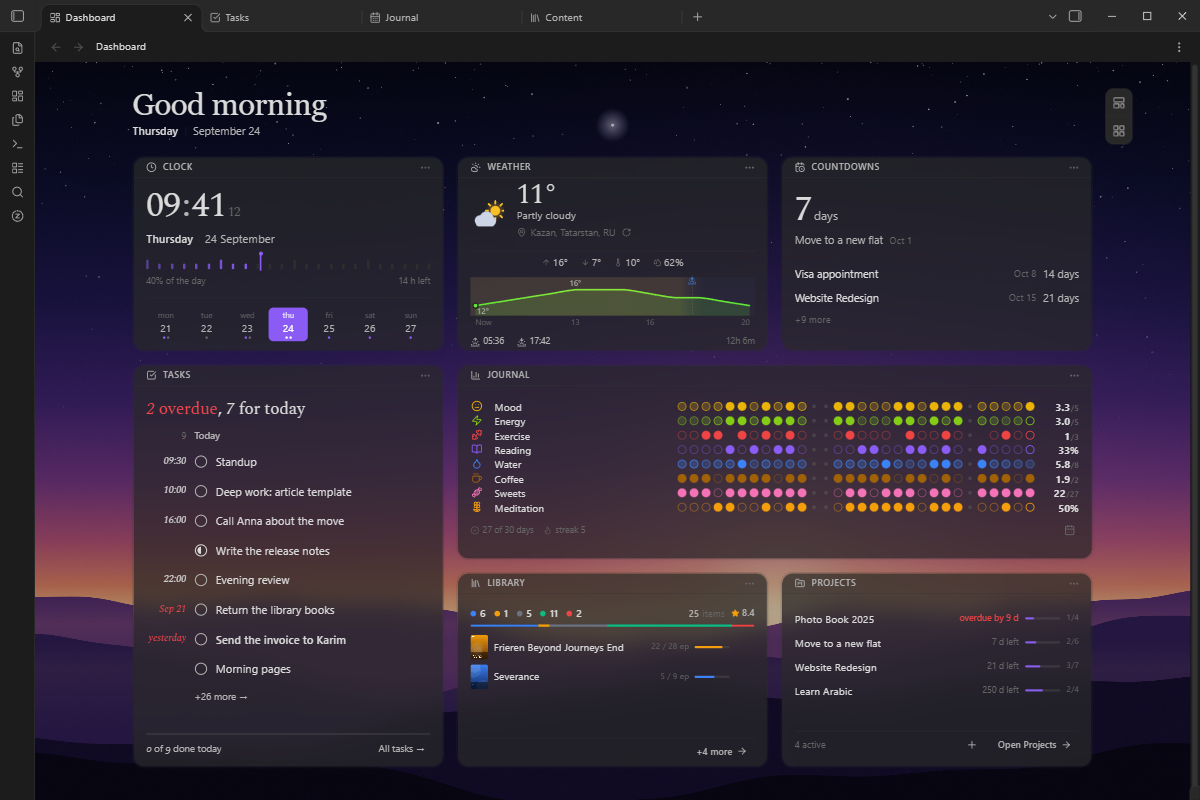Refresh weather next to Kazan location

click(x=626, y=232)
